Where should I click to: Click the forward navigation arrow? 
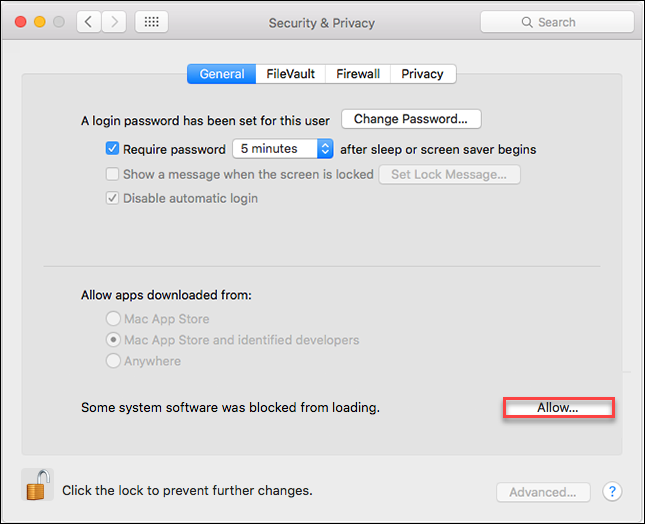(x=114, y=22)
